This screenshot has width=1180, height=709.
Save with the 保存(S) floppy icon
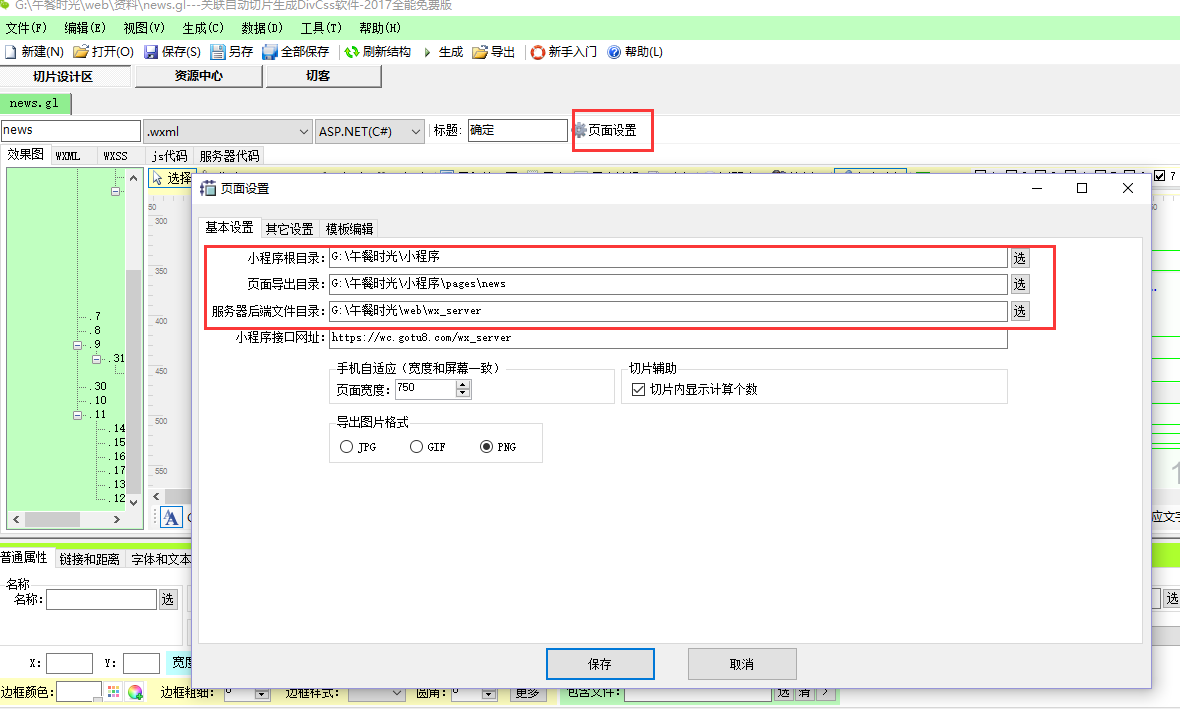(x=151, y=52)
